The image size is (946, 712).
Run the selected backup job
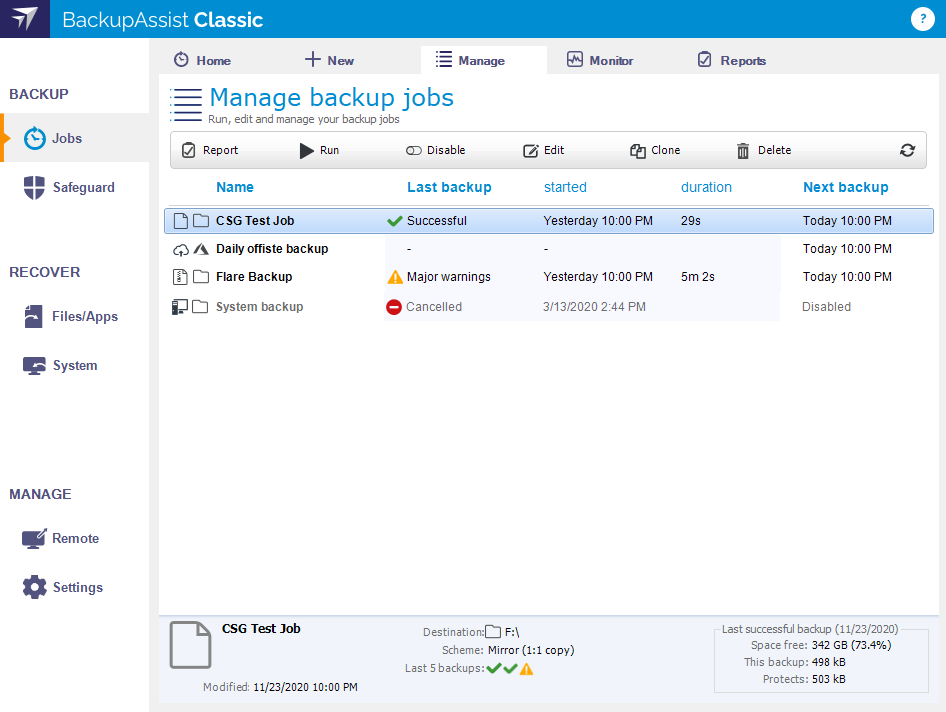coord(321,150)
